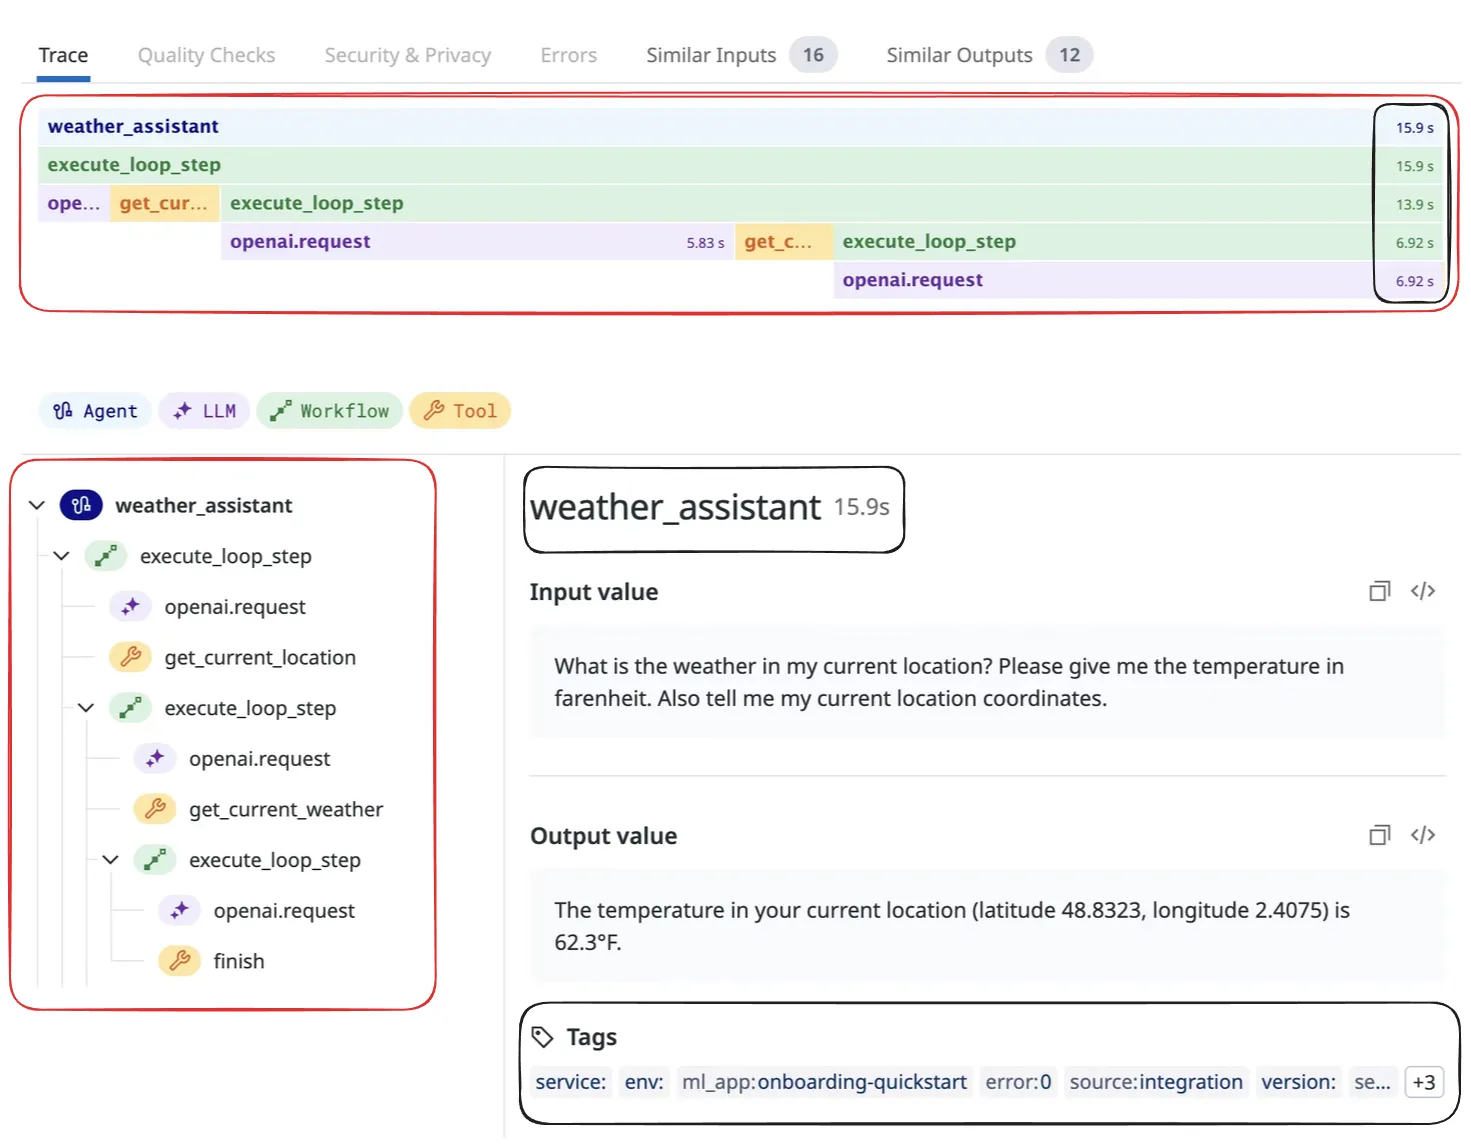Click workflow icon of first execute_loop_step
The width and height of the screenshot is (1471, 1148).
coord(105,556)
